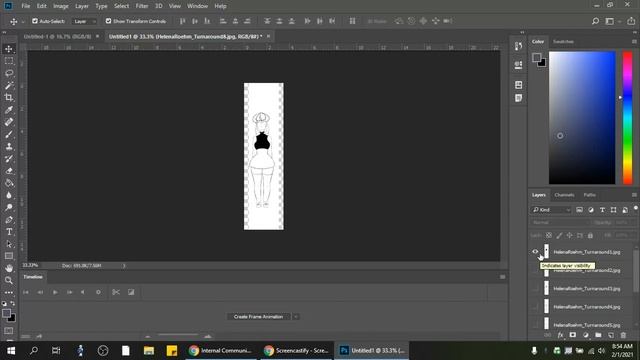The image size is (640, 360).
Task: Select the Zoom tool
Action: 9,280
